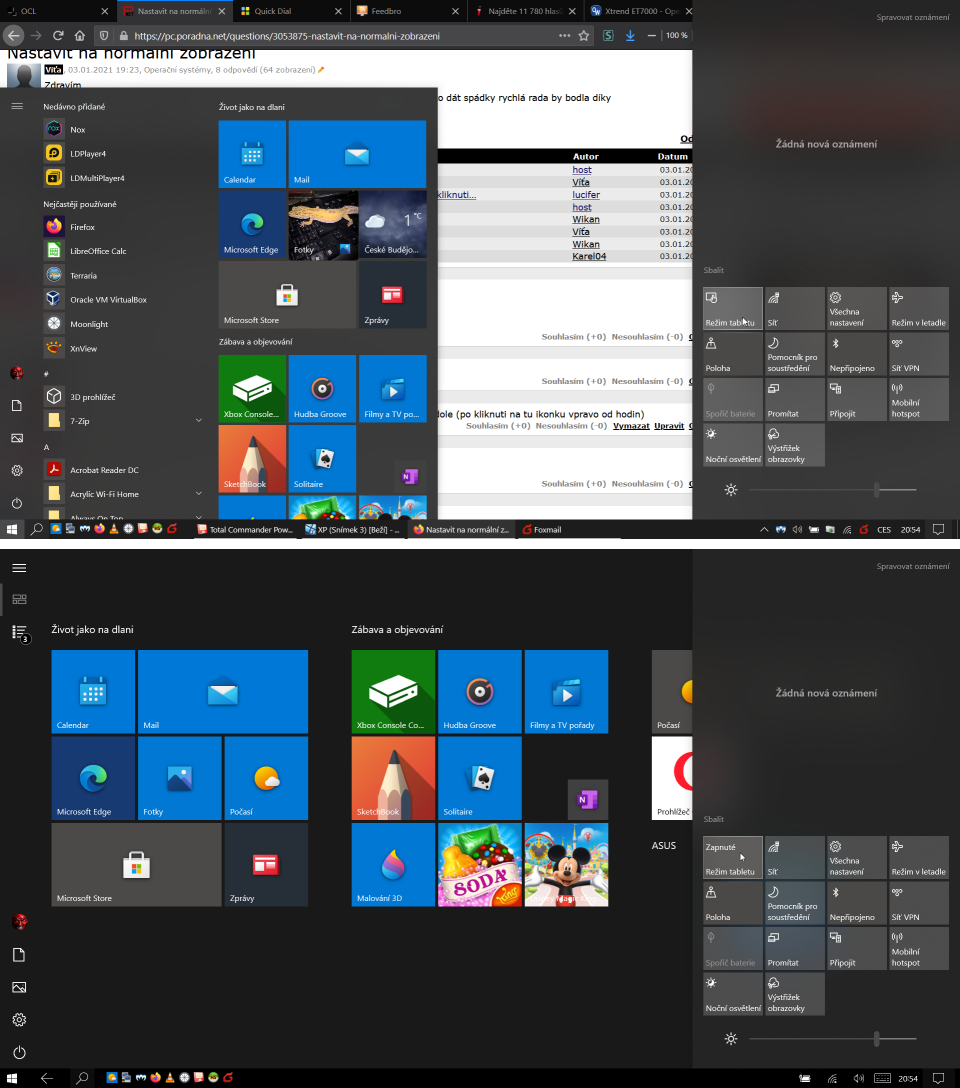This screenshot has width=960, height=1088.
Task: Toggle Mobilní hotspot in tablet-mode action center
Action: pyautogui.click(x=919, y=949)
